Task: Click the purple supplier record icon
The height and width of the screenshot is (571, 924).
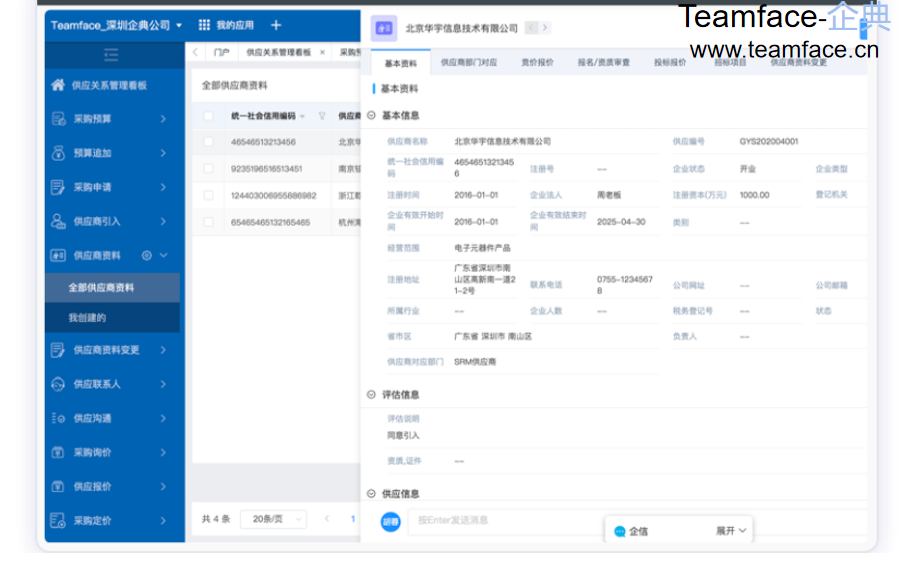Action: [384, 28]
